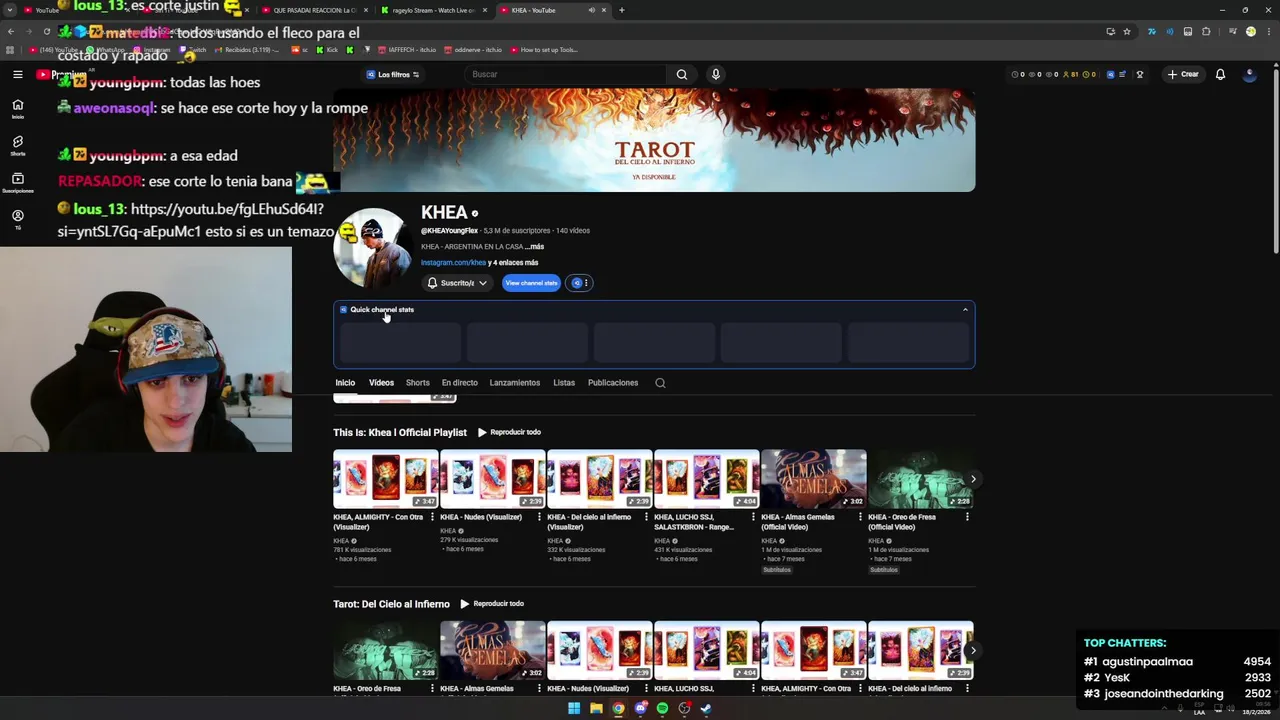Click the search magnifier button

tap(681, 74)
